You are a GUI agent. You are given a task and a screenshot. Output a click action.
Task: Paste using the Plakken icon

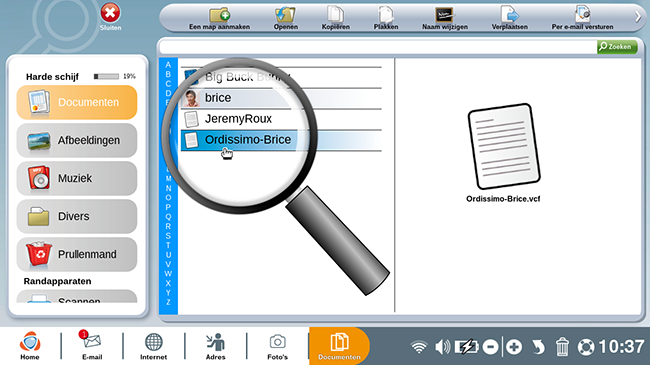point(386,15)
